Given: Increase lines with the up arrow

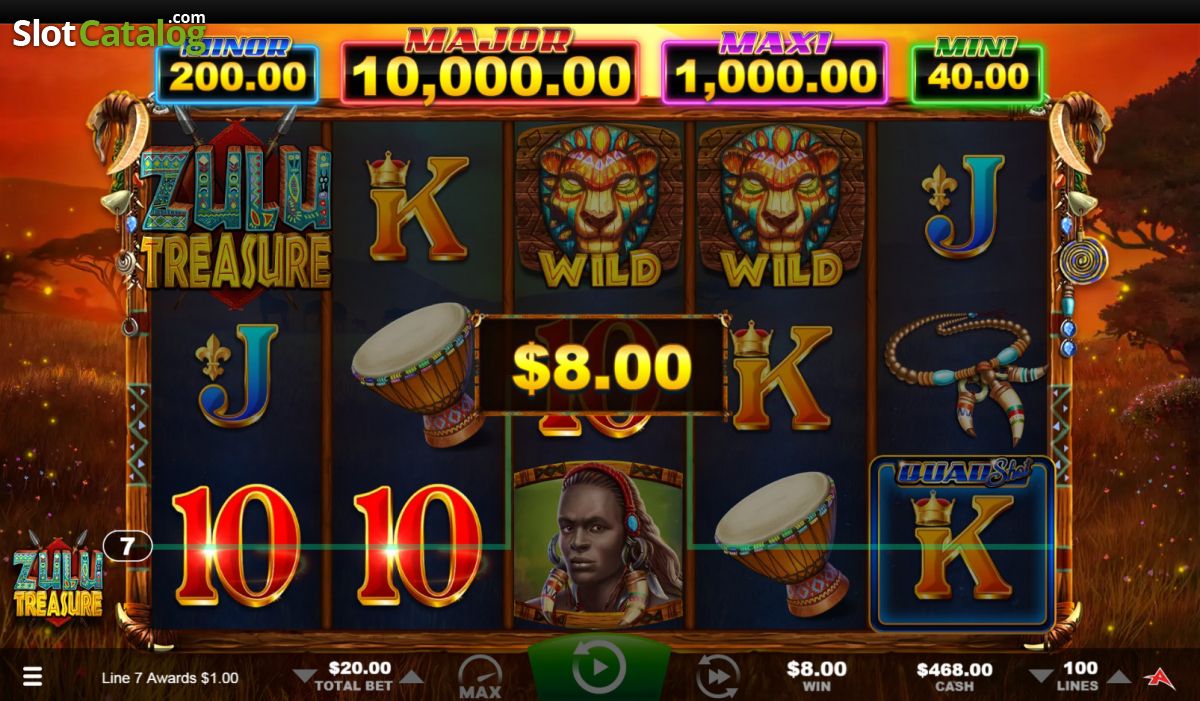Looking at the screenshot, I should click(x=1119, y=677).
